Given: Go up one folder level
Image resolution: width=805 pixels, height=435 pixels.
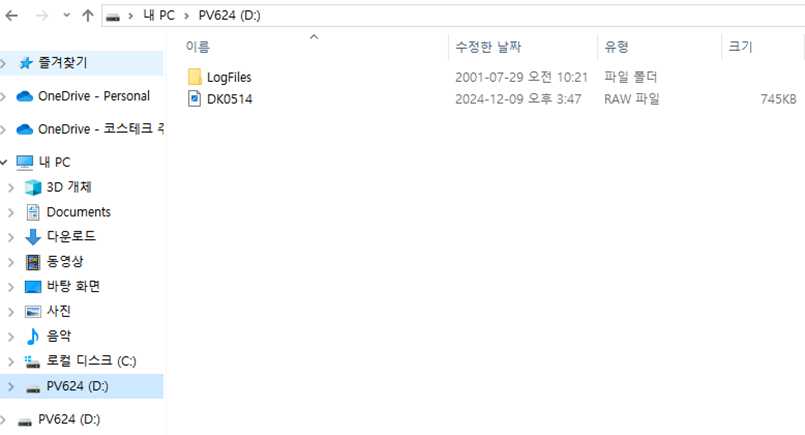Looking at the screenshot, I should pyautogui.click(x=88, y=16).
